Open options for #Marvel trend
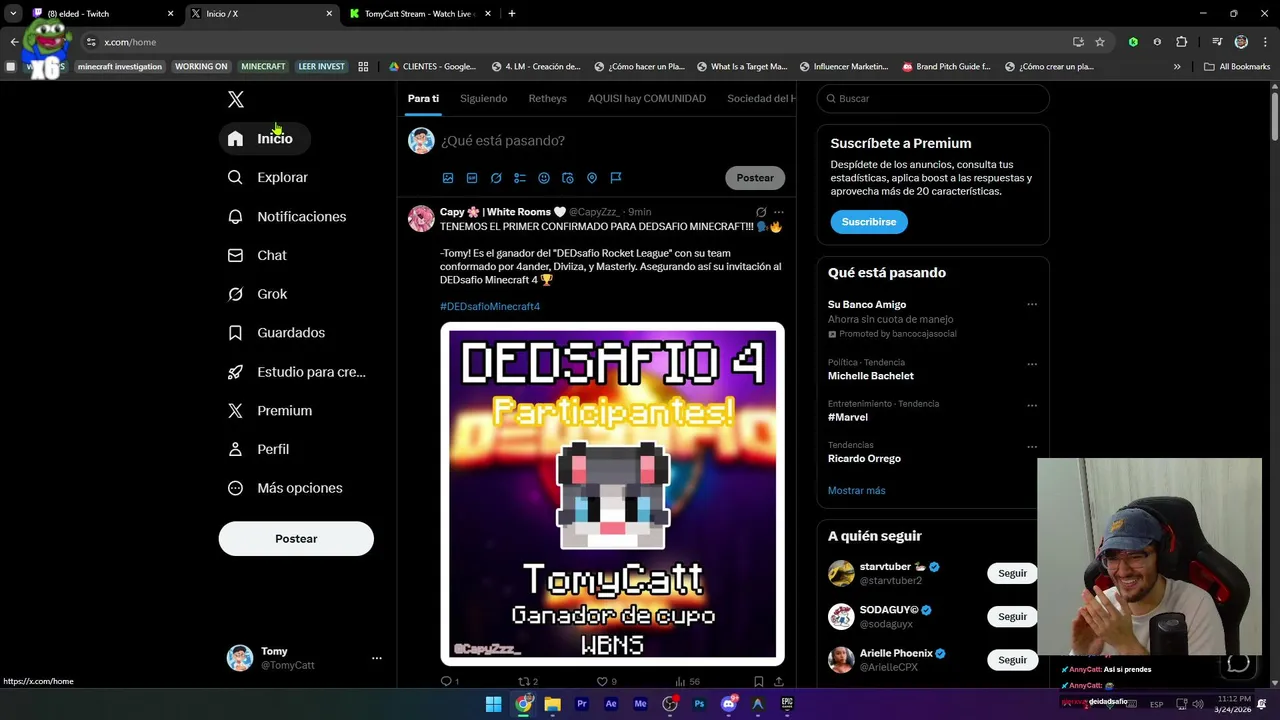 tap(1032, 405)
